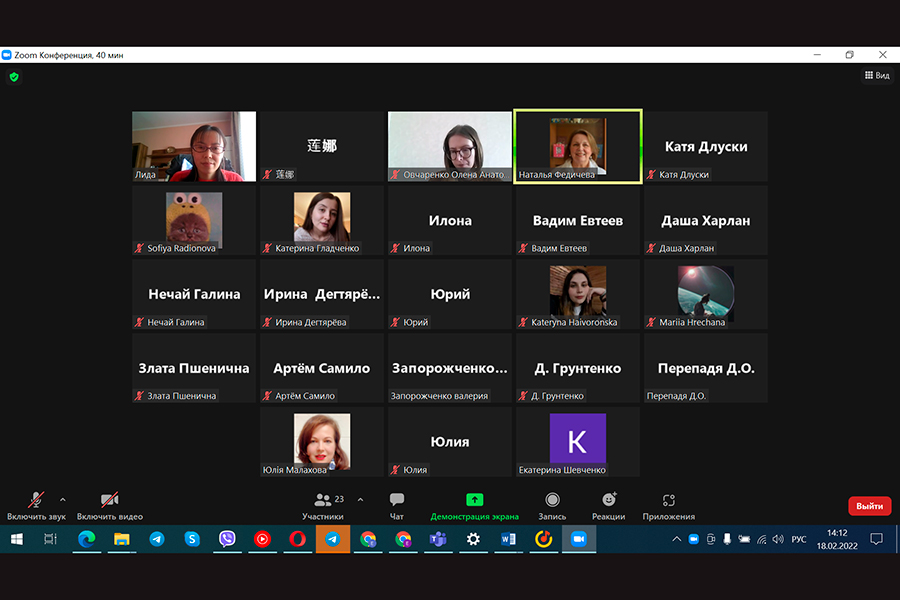
Task: Select Лида's video tile
Action: click(194, 146)
